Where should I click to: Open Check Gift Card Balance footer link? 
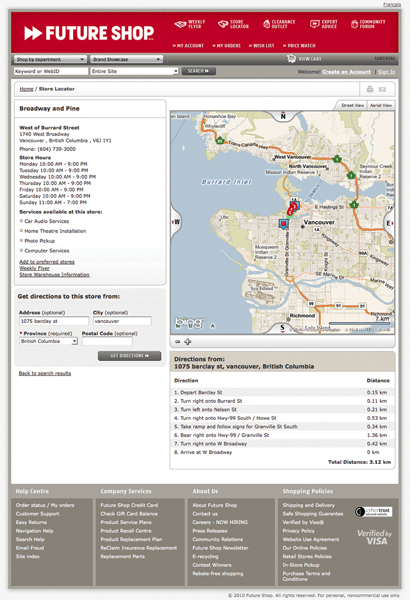click(x=129, y=514)
